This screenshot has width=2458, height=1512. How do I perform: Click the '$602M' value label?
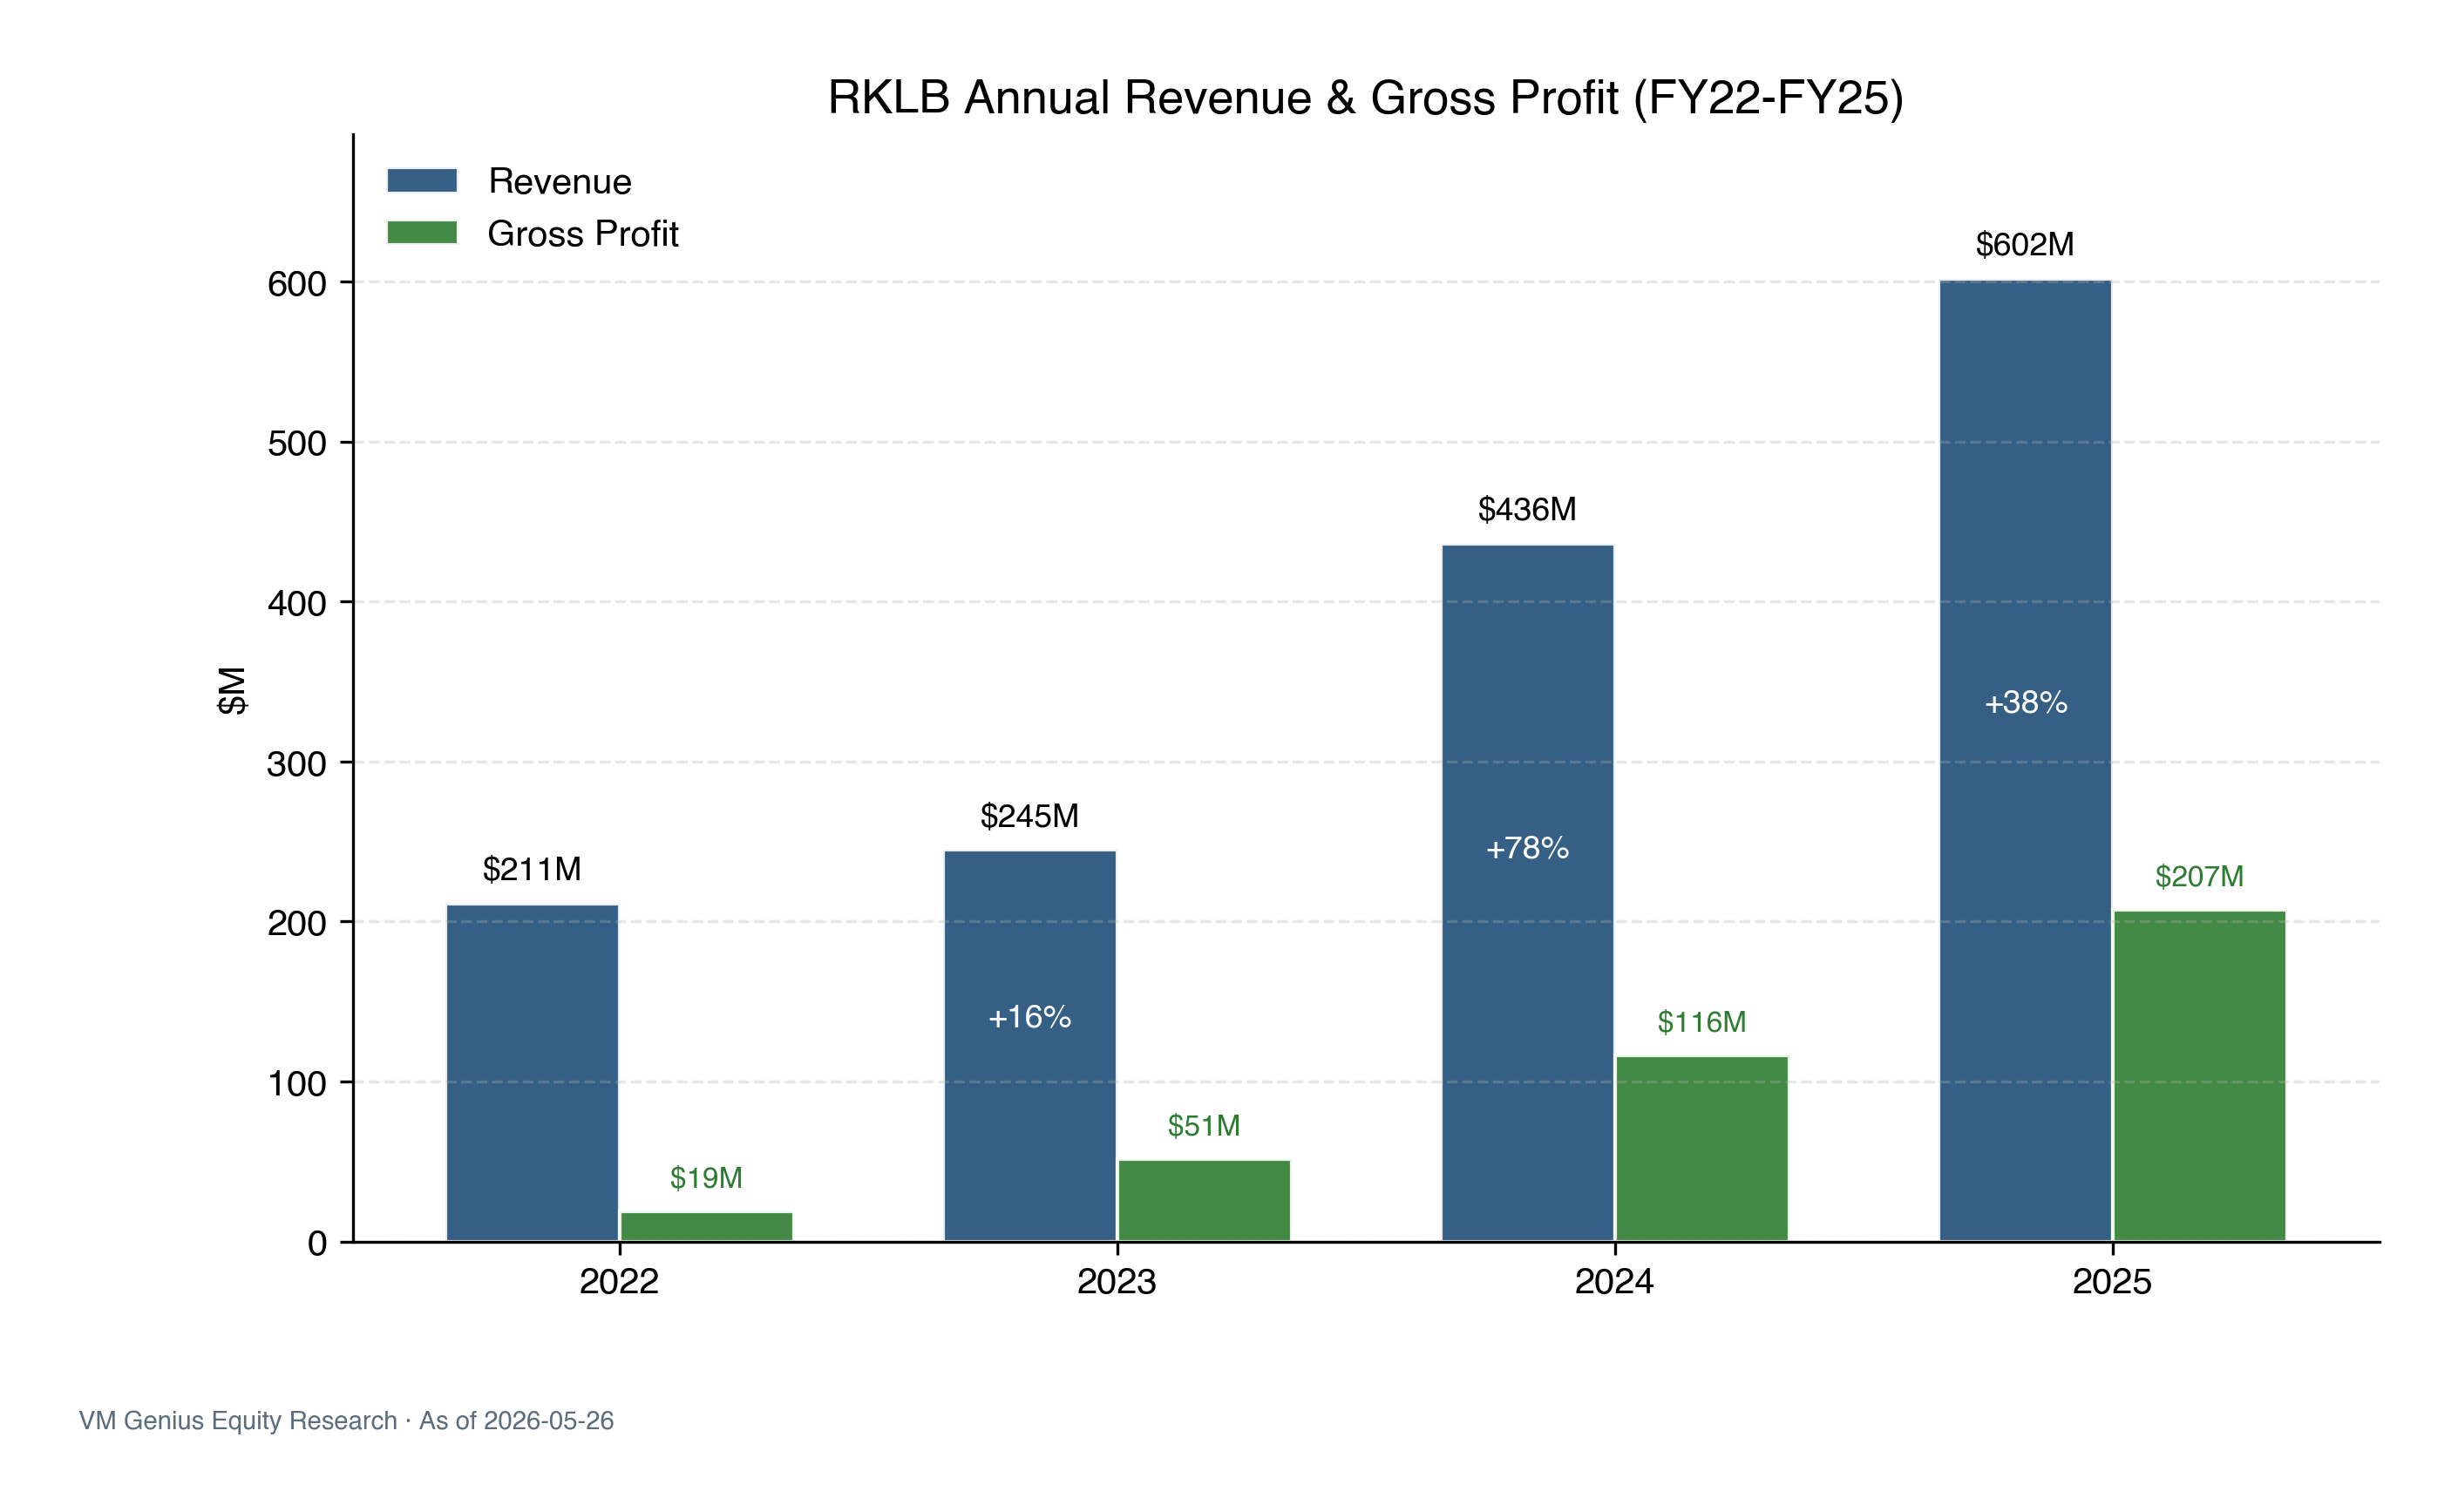[x=2025, y=244]
